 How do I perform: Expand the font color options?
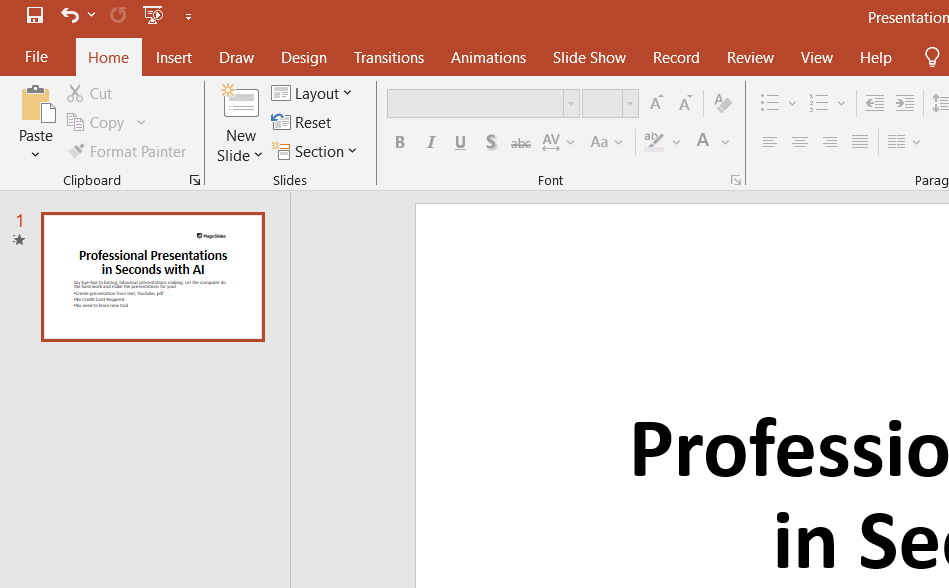pyautogui.click(x=725, y=142)
